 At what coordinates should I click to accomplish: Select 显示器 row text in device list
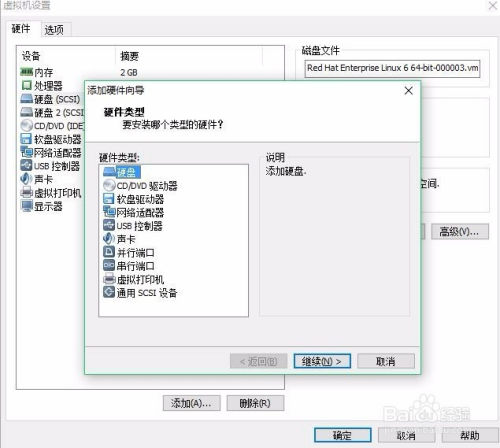tap(48, 206)
